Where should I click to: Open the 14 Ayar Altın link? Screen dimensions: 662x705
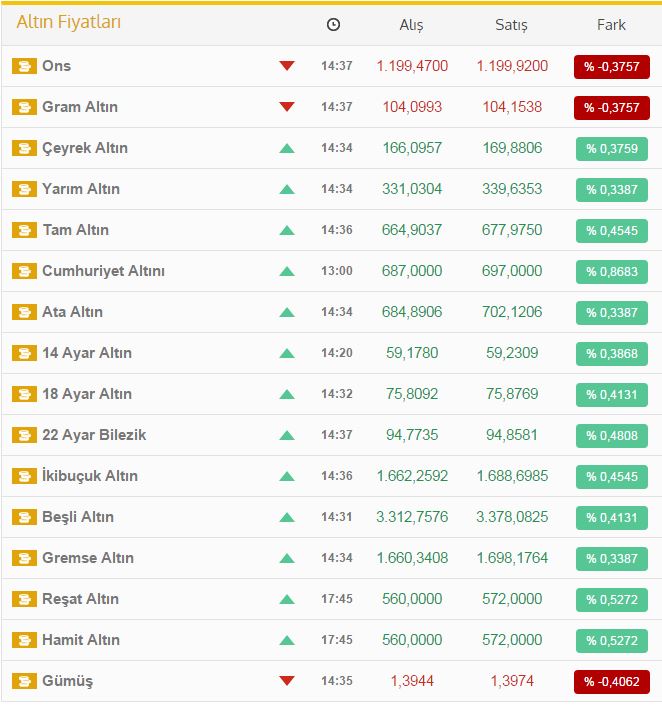tap(87, 353)
